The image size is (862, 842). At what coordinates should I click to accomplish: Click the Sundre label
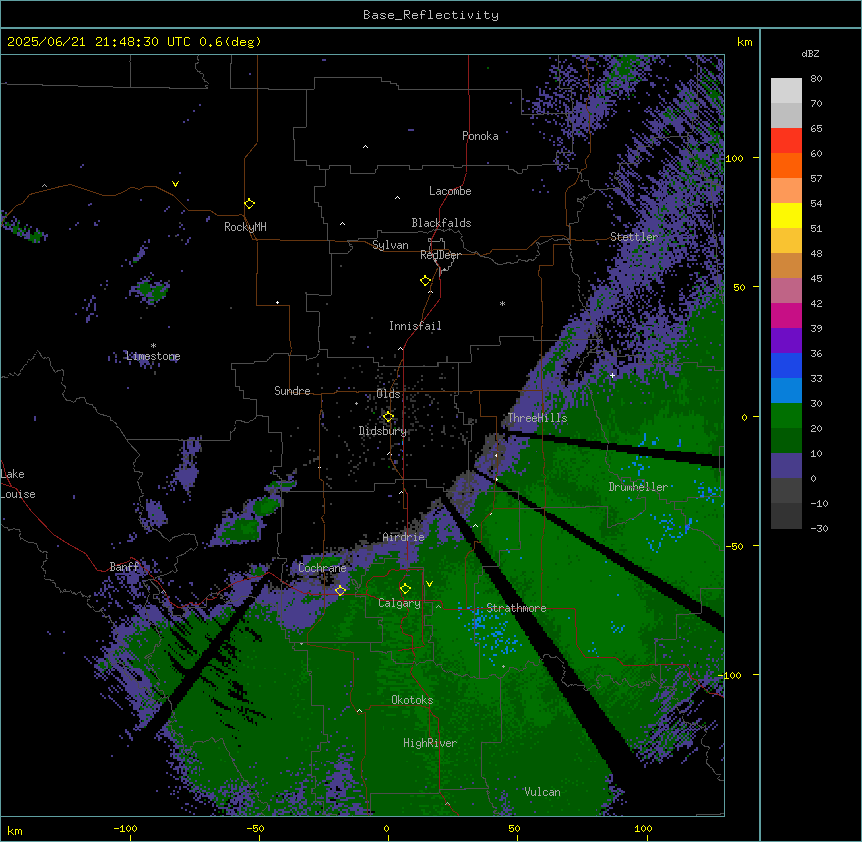pyautogui.click(x=292, y=391)
